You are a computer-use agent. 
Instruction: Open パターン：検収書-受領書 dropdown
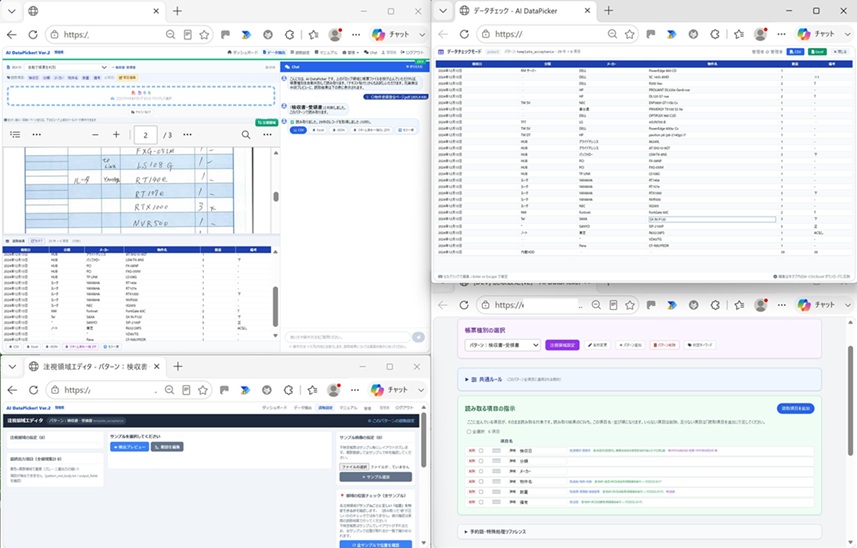pyautogui.click(x=502, y=345)
